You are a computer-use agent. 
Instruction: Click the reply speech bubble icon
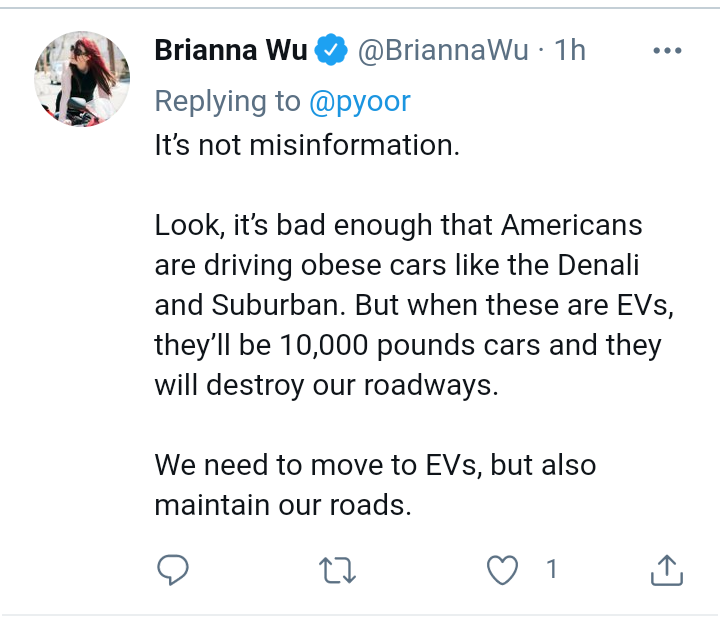(x=173, y=570)
